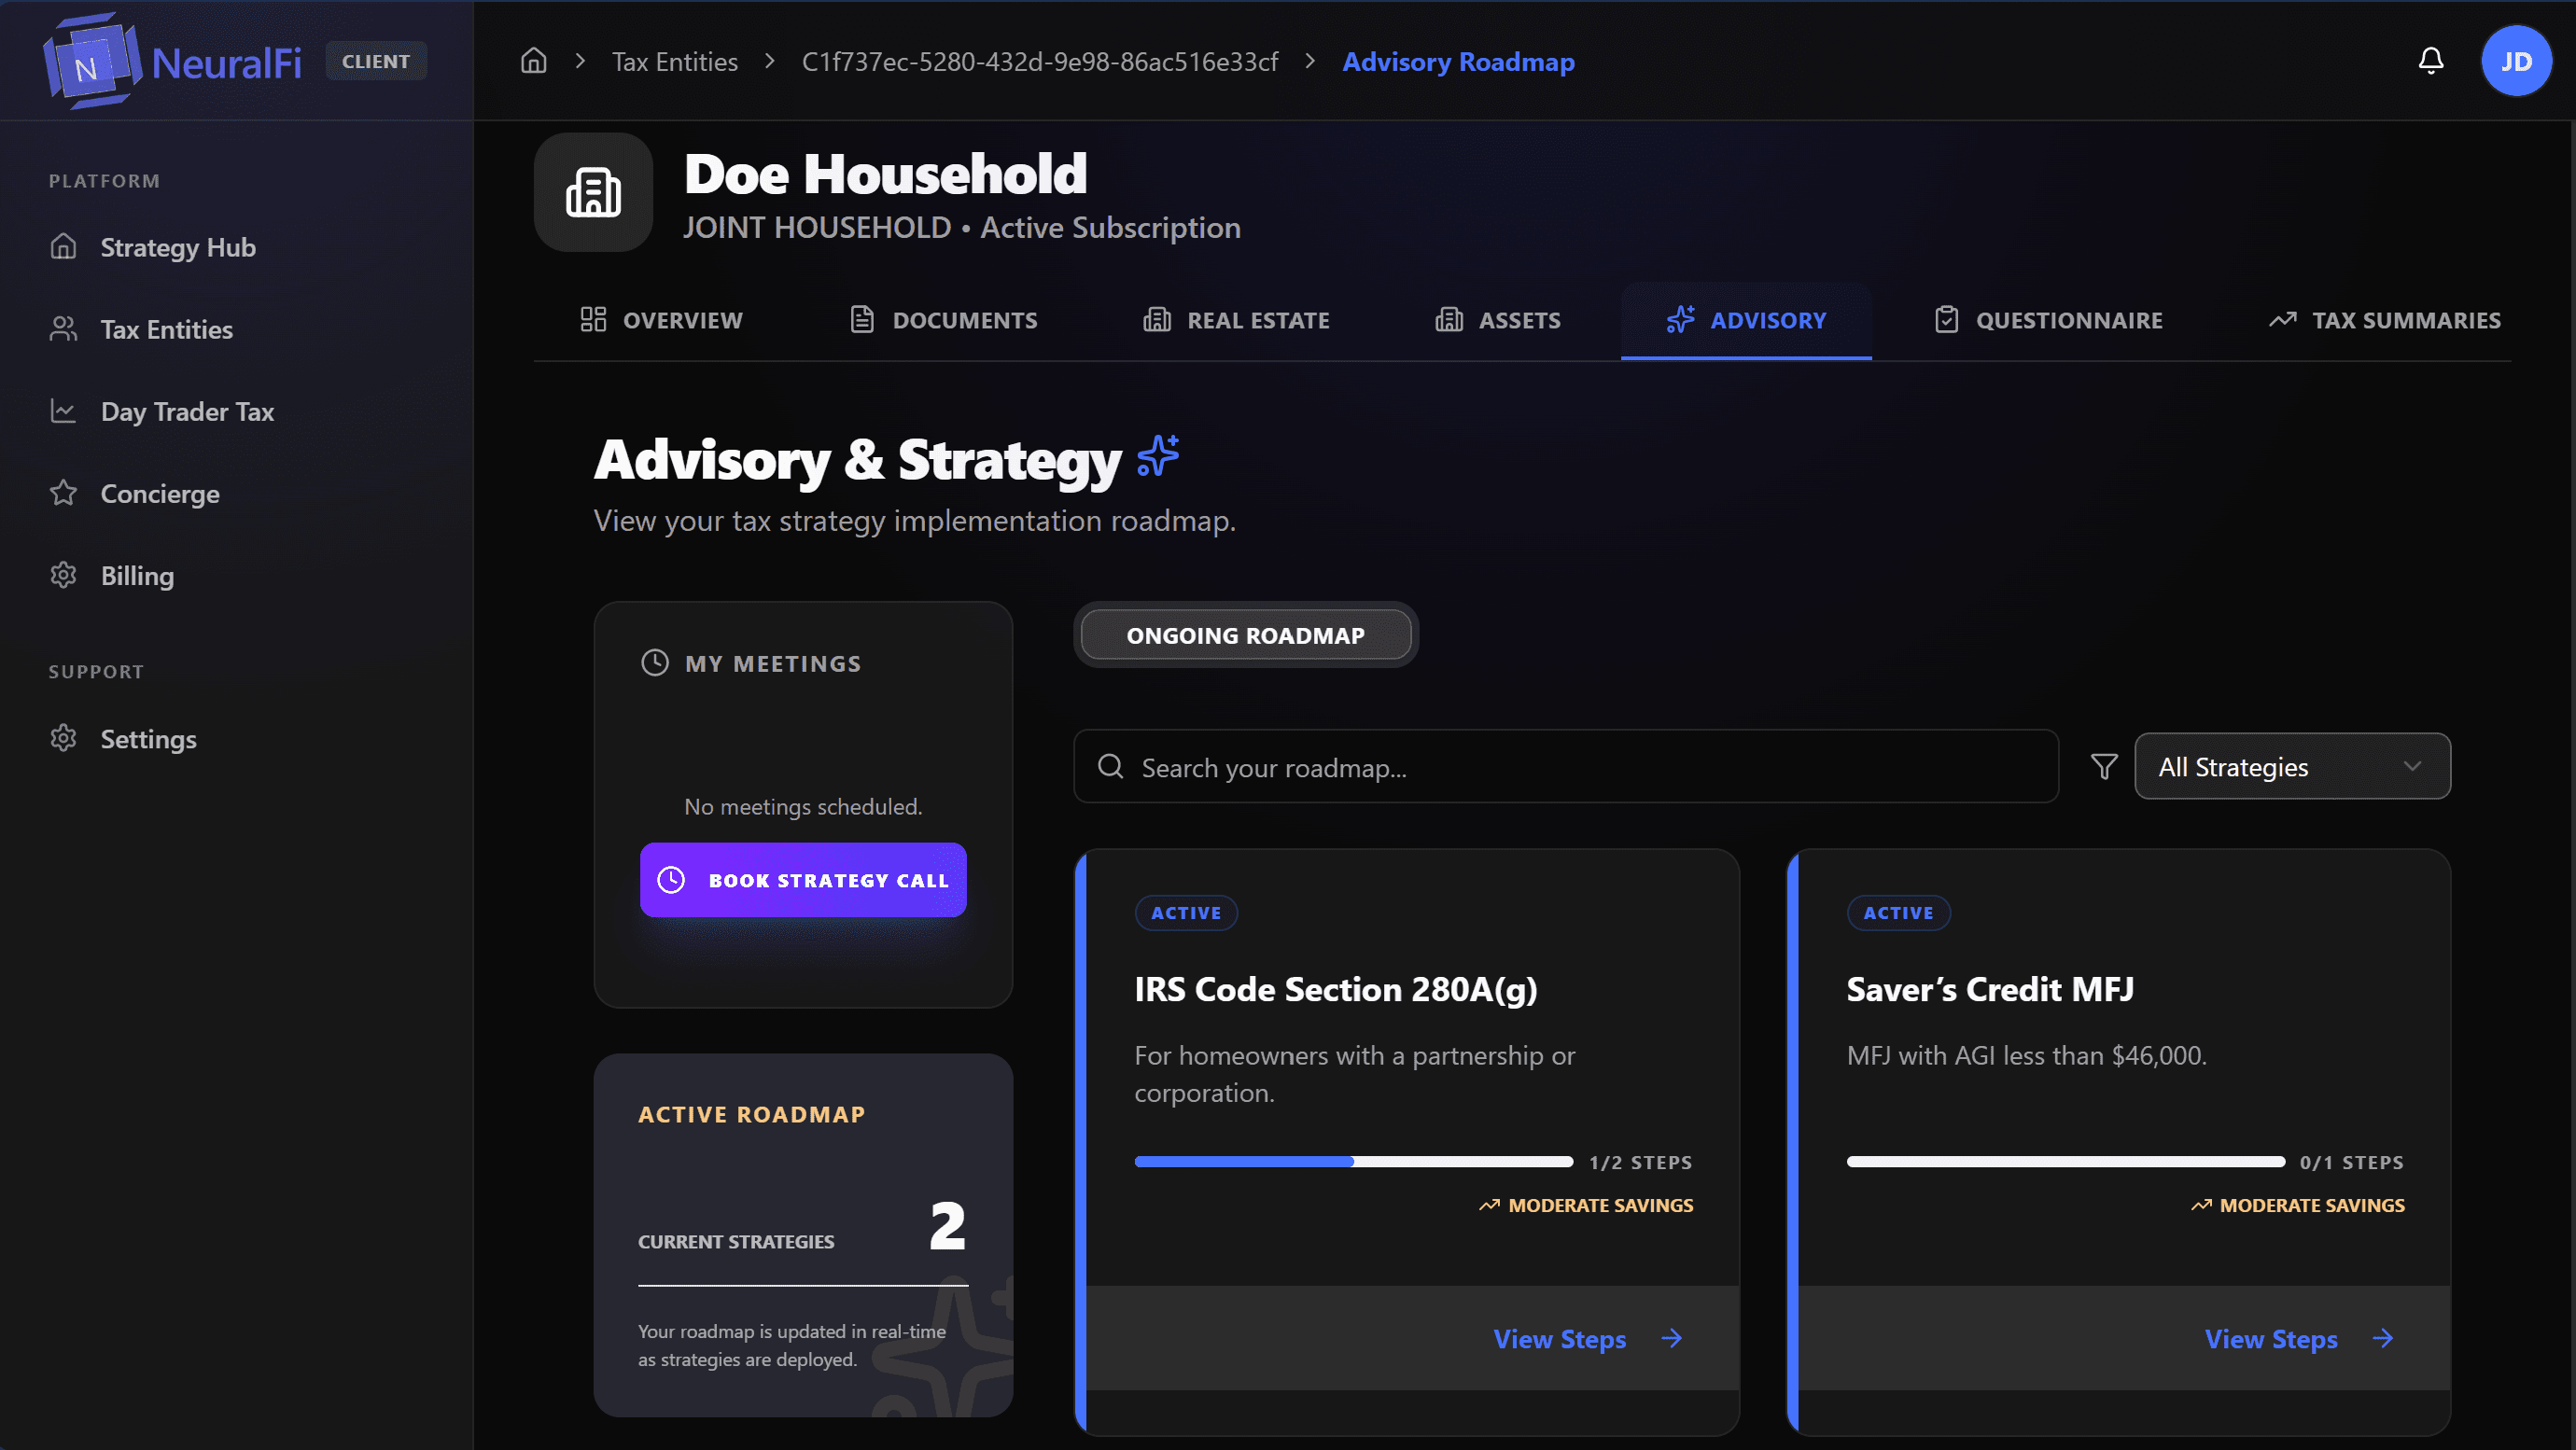
Task: Click the Documents tab file icon
Action: tap(862, 319)
